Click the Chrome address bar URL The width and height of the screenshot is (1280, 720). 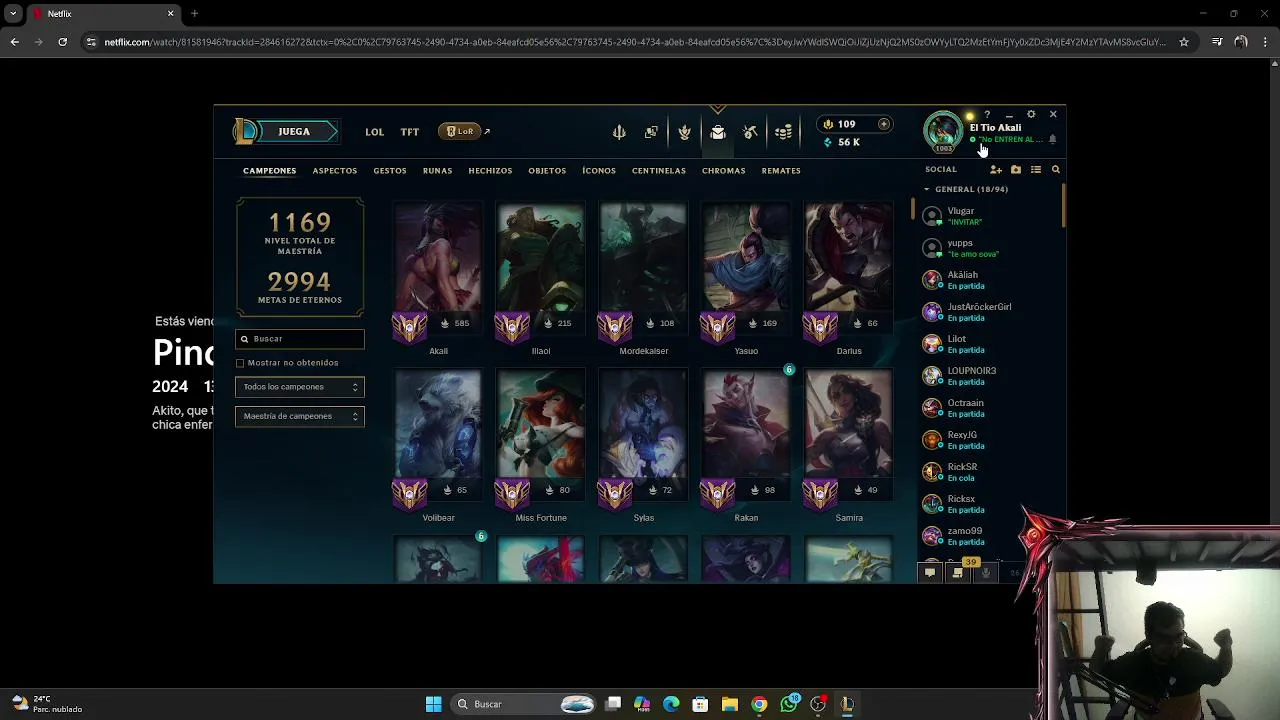click(635, 42)
